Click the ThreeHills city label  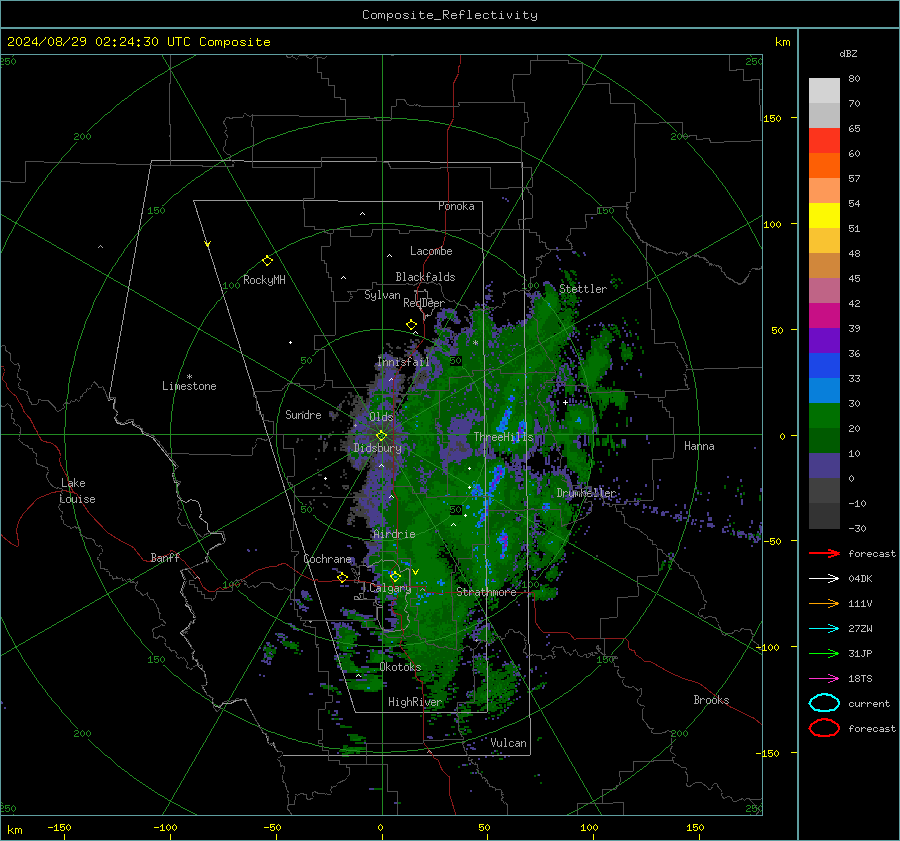tap(503, 437)
